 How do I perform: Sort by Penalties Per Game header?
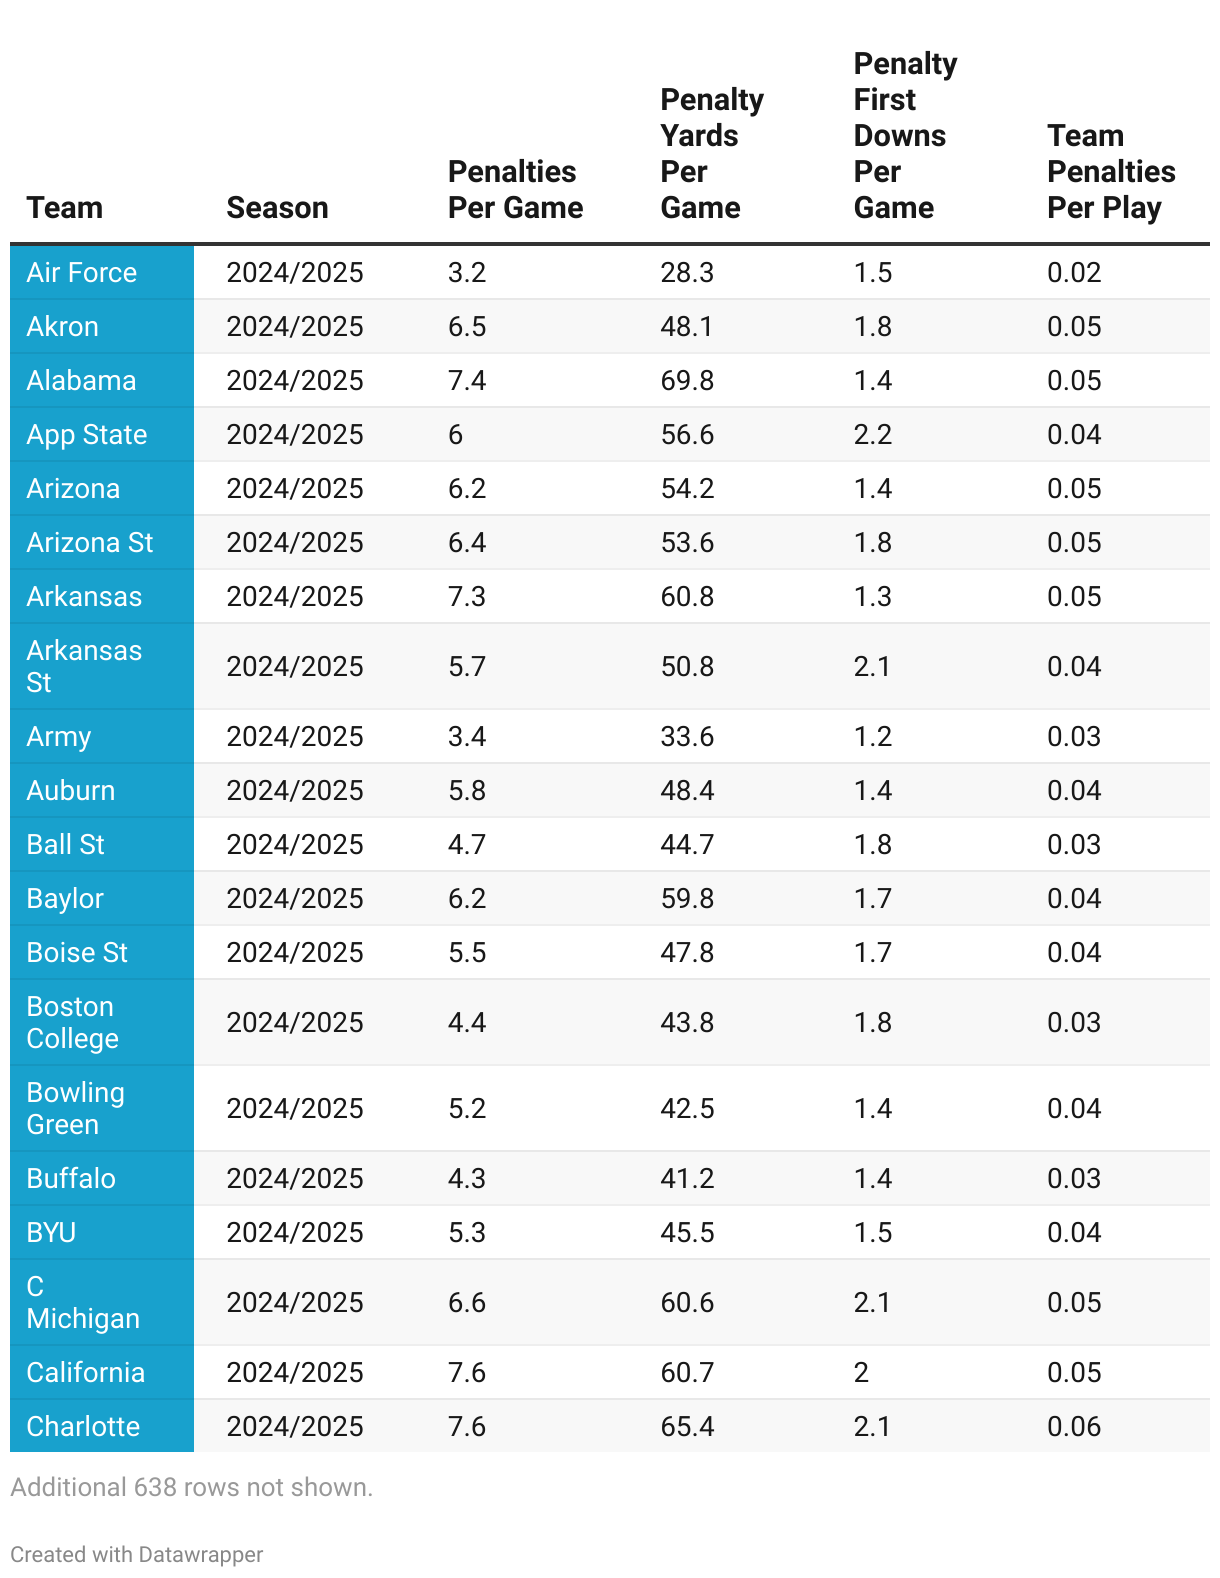point(515,190)
